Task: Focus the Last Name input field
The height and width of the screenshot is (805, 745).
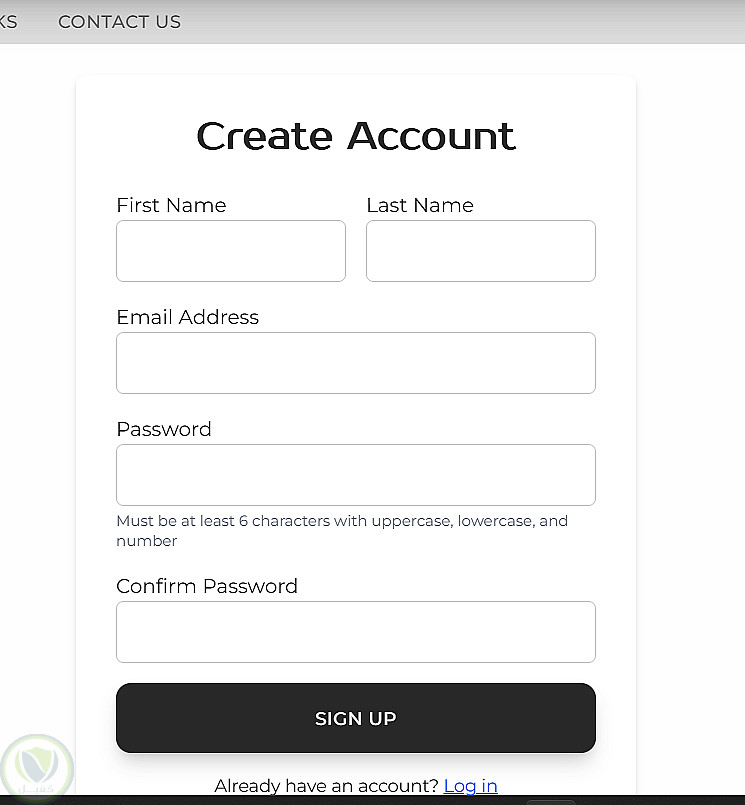Action: (481, 251)
